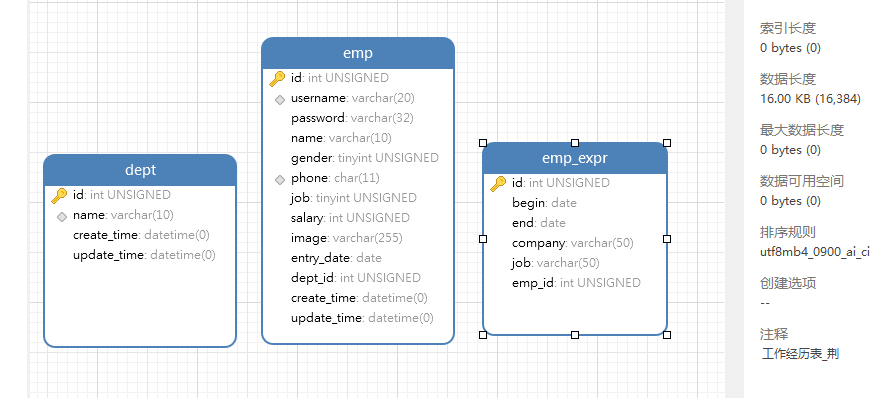The image size is (889, 398).
Task: Click the utf8mb4_0900_ai_ci collation value
Action: 815,252
